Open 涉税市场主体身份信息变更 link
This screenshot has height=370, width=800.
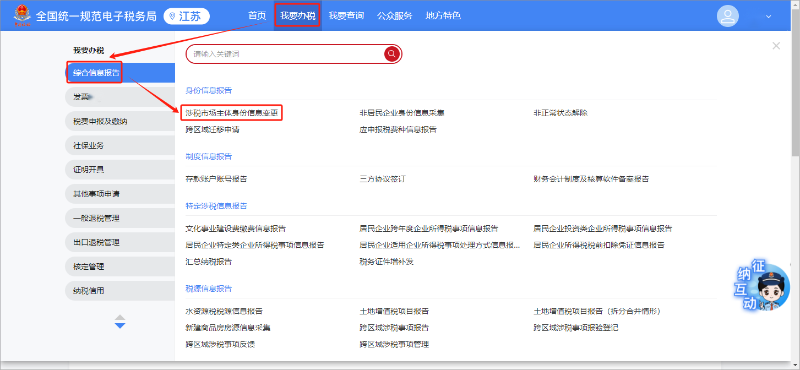231,113
